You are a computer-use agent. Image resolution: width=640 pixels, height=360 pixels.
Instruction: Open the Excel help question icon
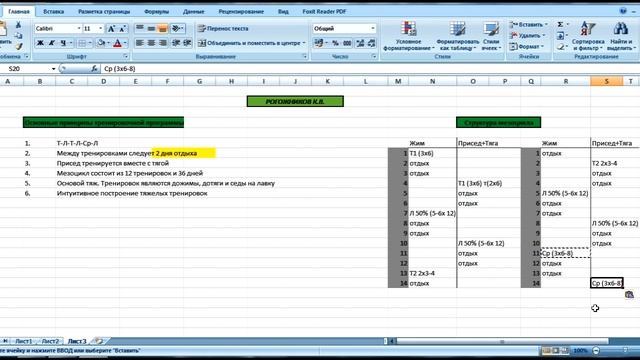click(x=623, y=11)
